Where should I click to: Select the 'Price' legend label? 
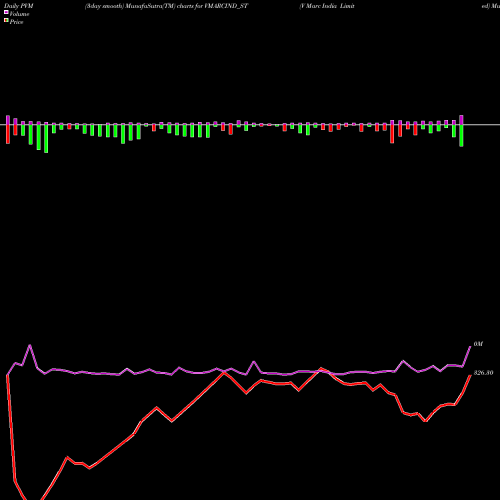coord(16,22)
